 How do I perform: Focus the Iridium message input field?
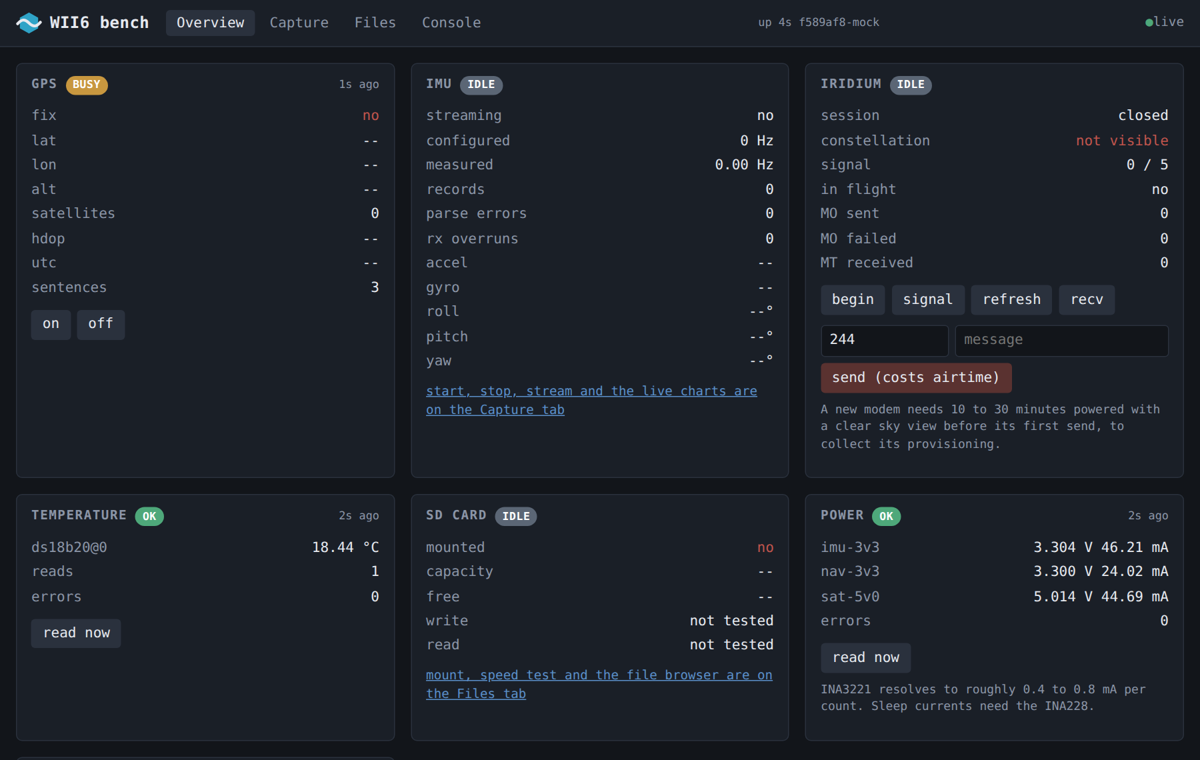tap(1062, 340)
